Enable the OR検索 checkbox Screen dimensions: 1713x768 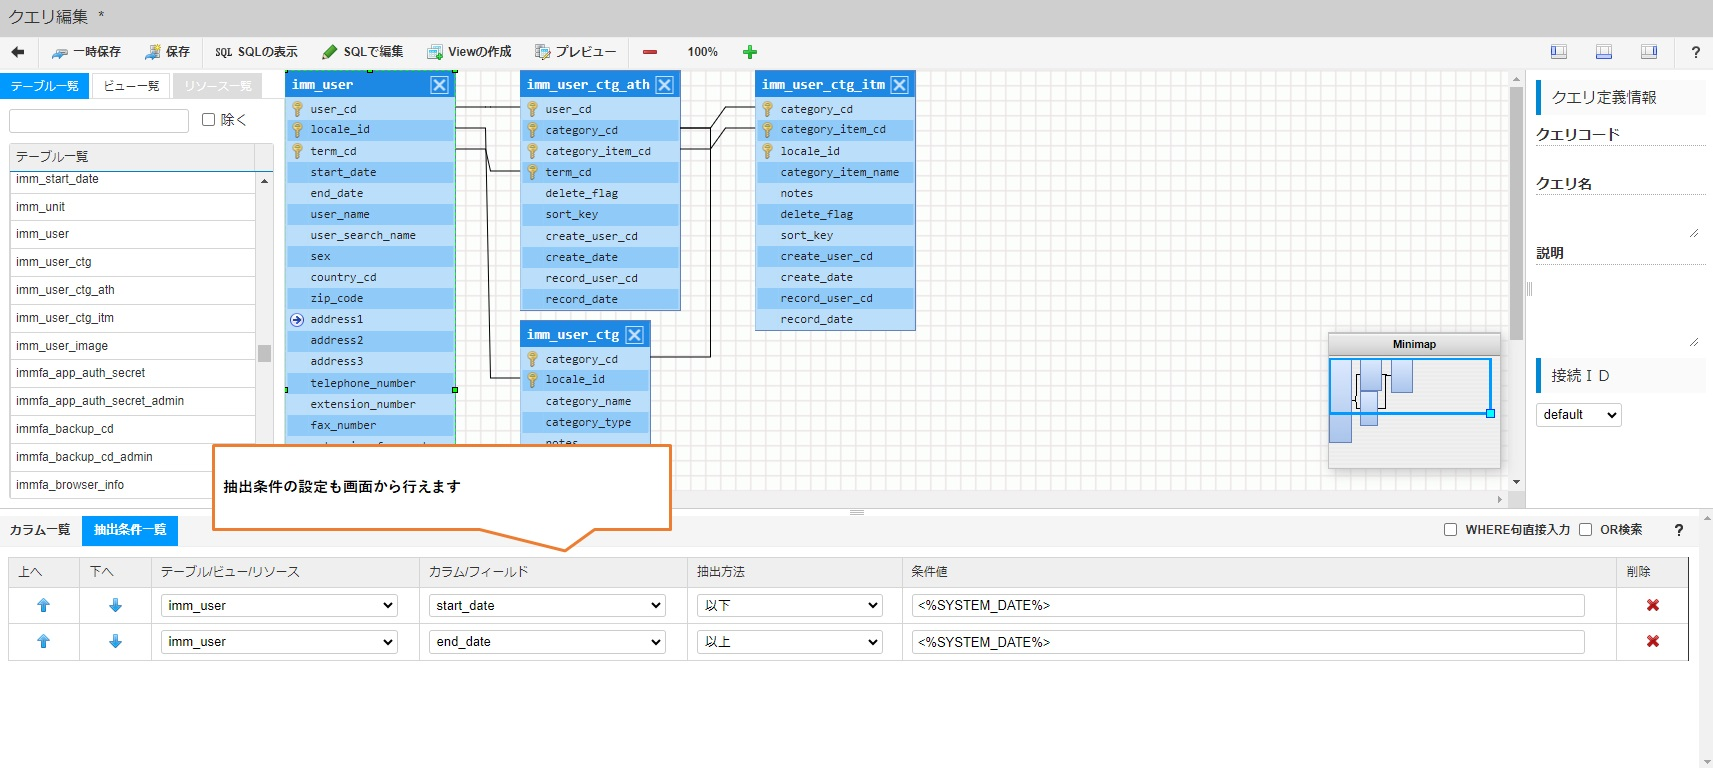[x=1585, y=530]
